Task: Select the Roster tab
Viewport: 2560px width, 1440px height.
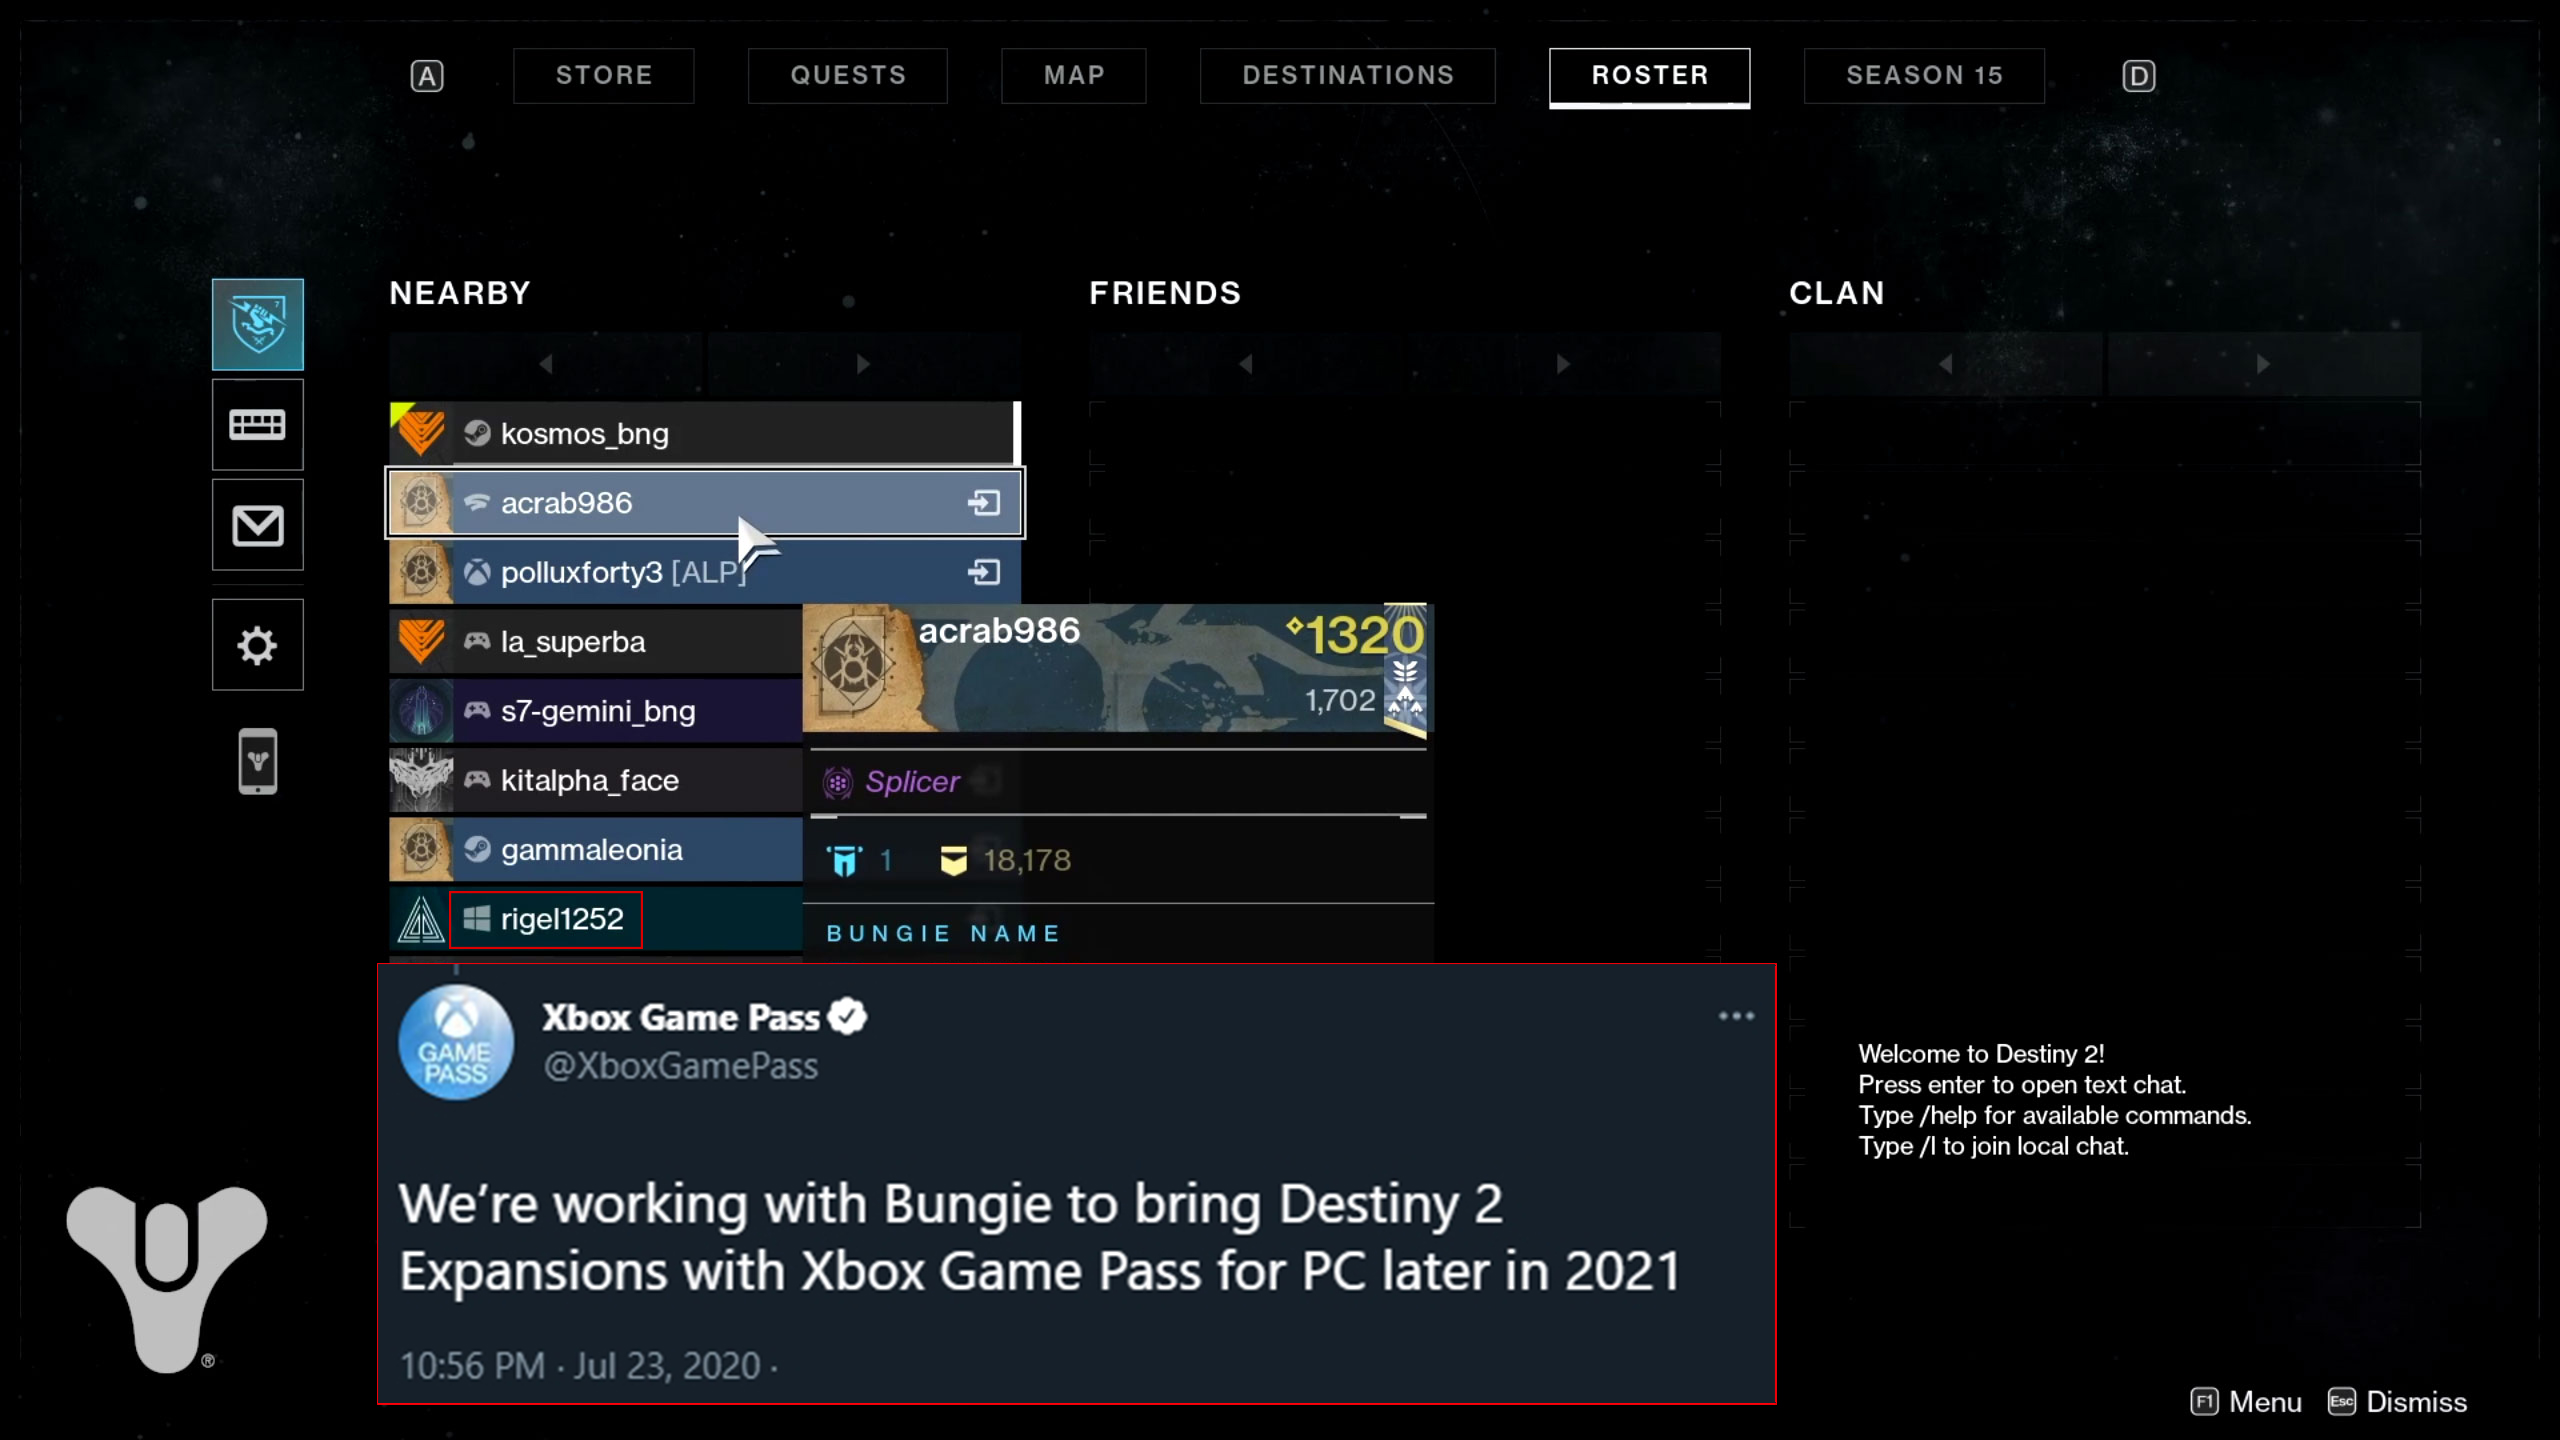Action: [x=1650, y=77]
